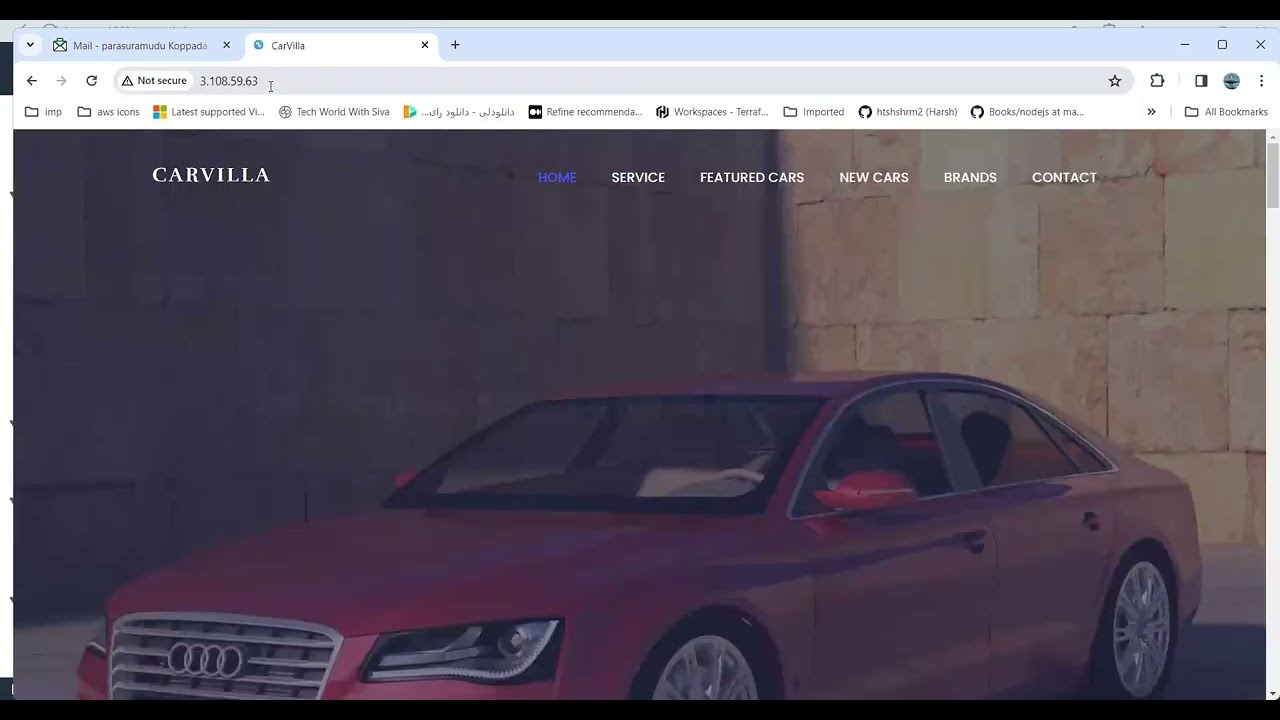Open the aws icons bookmarks folder
The width and height of the screenshot is (1280, 720).
pos(108,112)
